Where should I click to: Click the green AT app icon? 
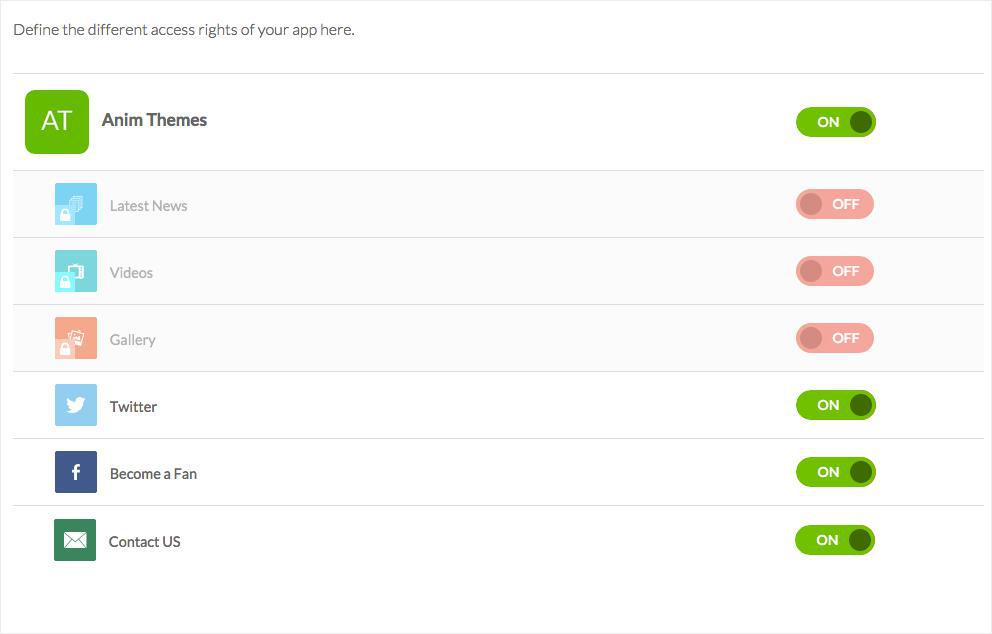57,122
